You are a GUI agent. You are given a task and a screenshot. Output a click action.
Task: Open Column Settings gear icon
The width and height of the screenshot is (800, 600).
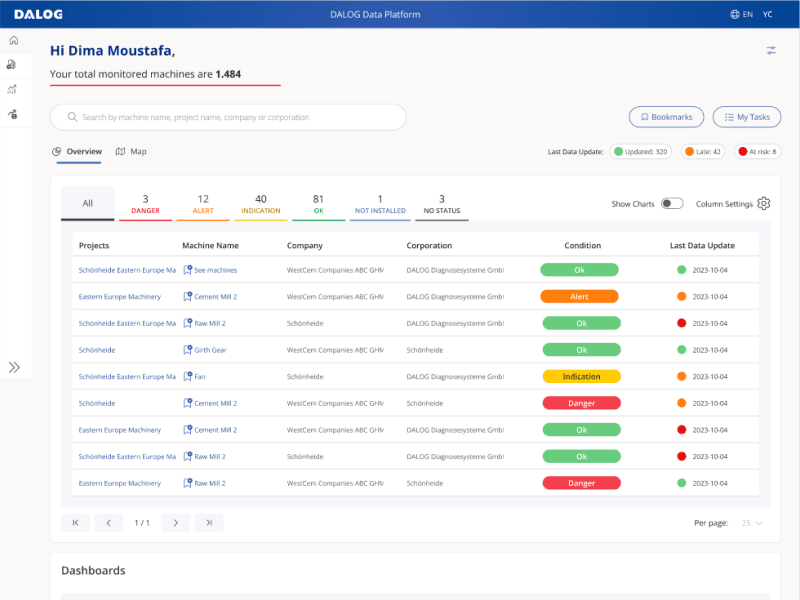click(764, 204)
